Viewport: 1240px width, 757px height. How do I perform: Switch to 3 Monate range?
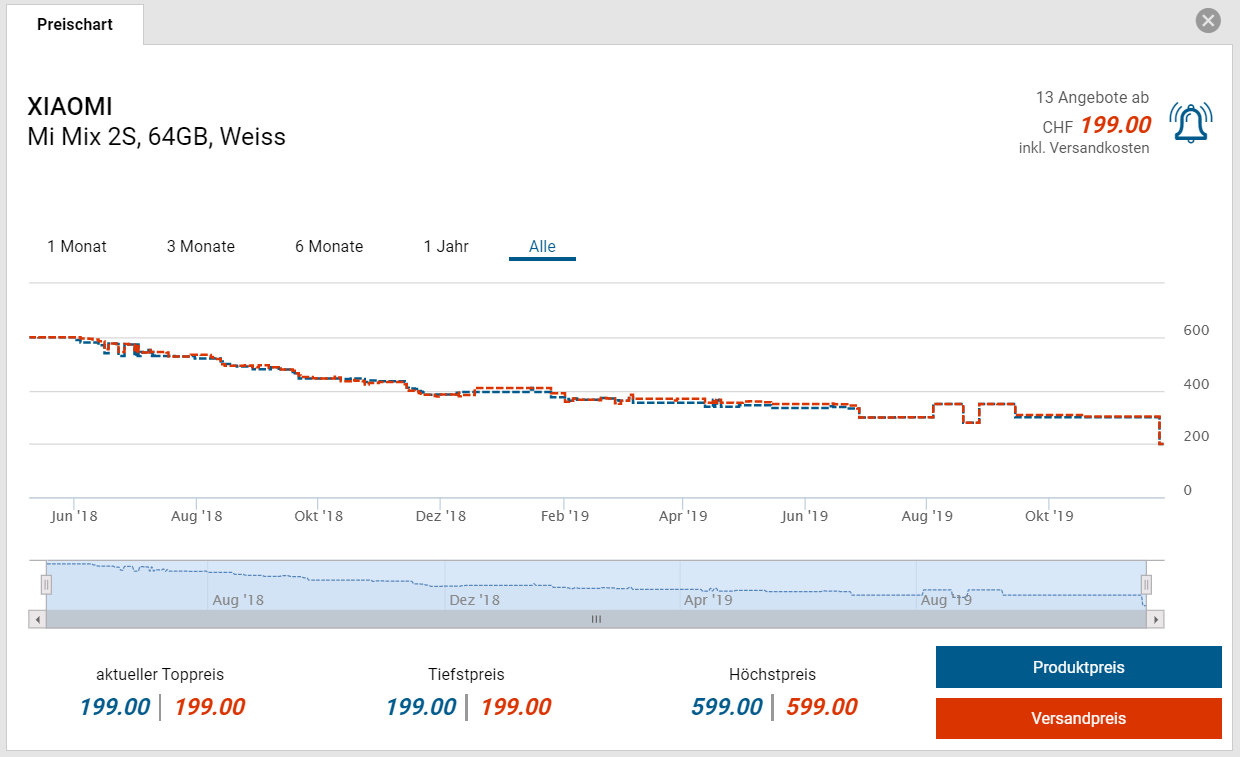[x=201, y=246]
